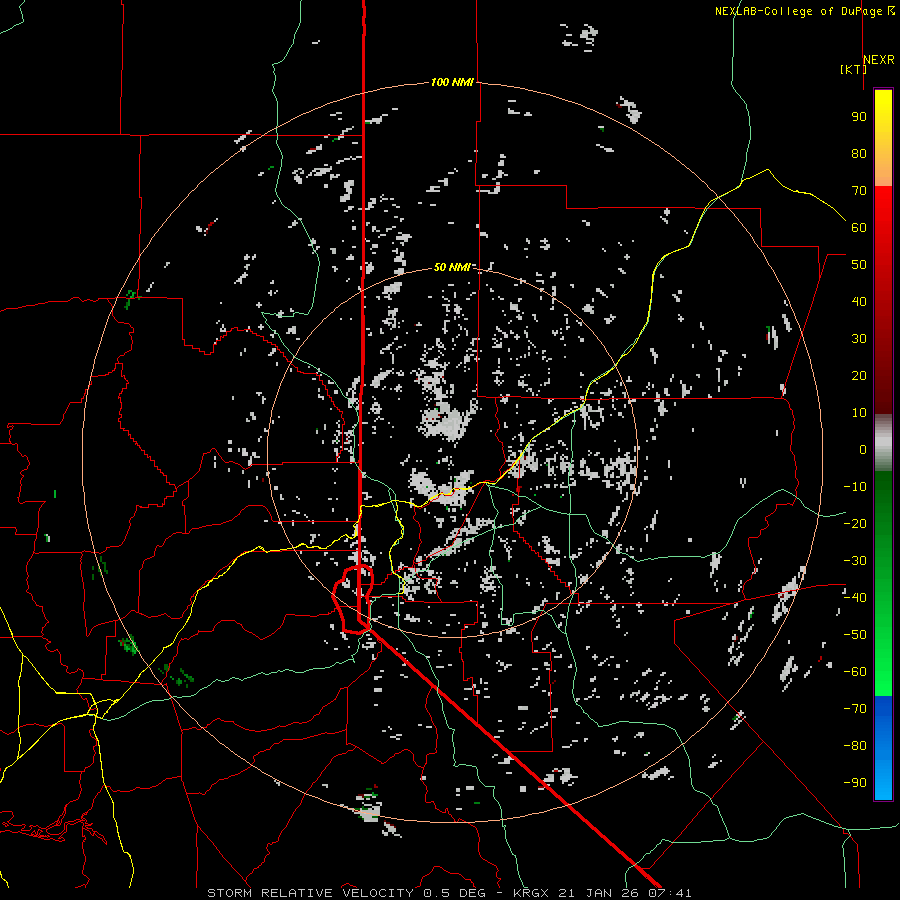Click the green inbound segment of color bar

[x=883, y=583]
